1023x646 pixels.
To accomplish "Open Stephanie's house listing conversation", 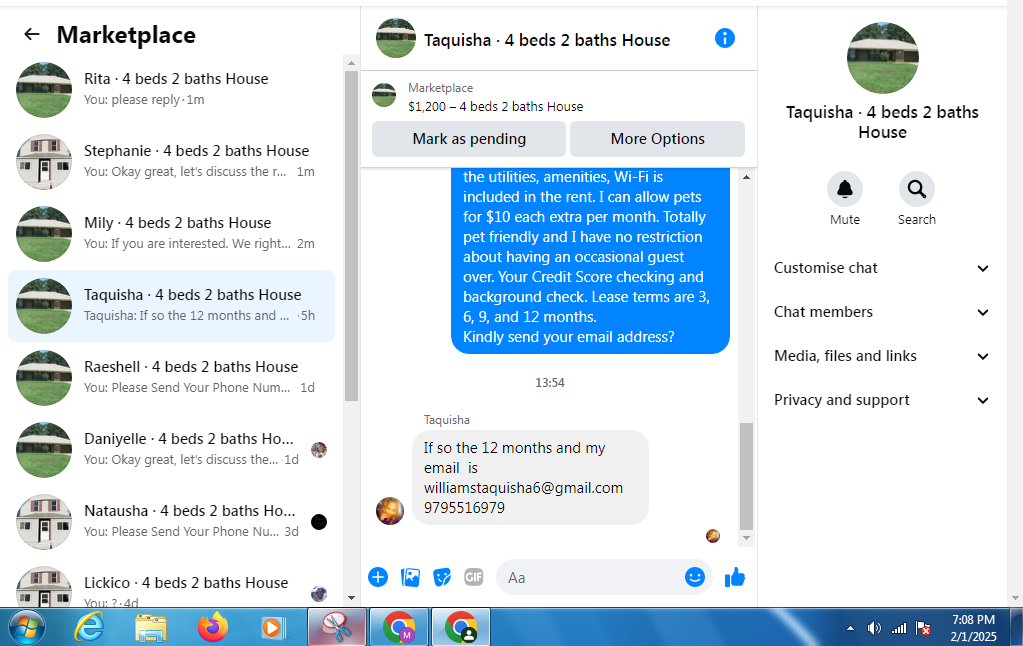I will (172, 161).
